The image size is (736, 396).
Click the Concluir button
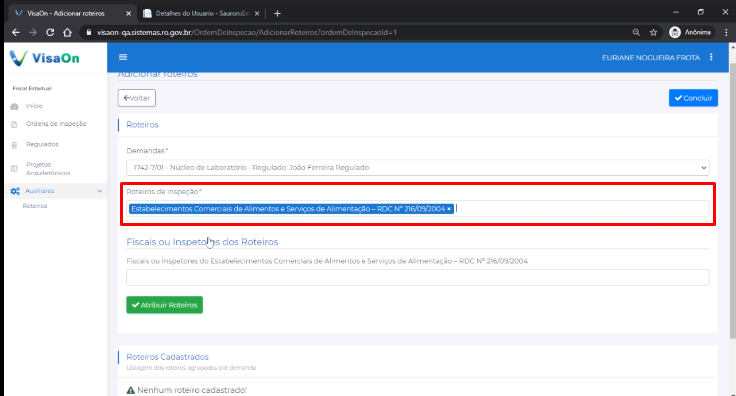point(693,98)
